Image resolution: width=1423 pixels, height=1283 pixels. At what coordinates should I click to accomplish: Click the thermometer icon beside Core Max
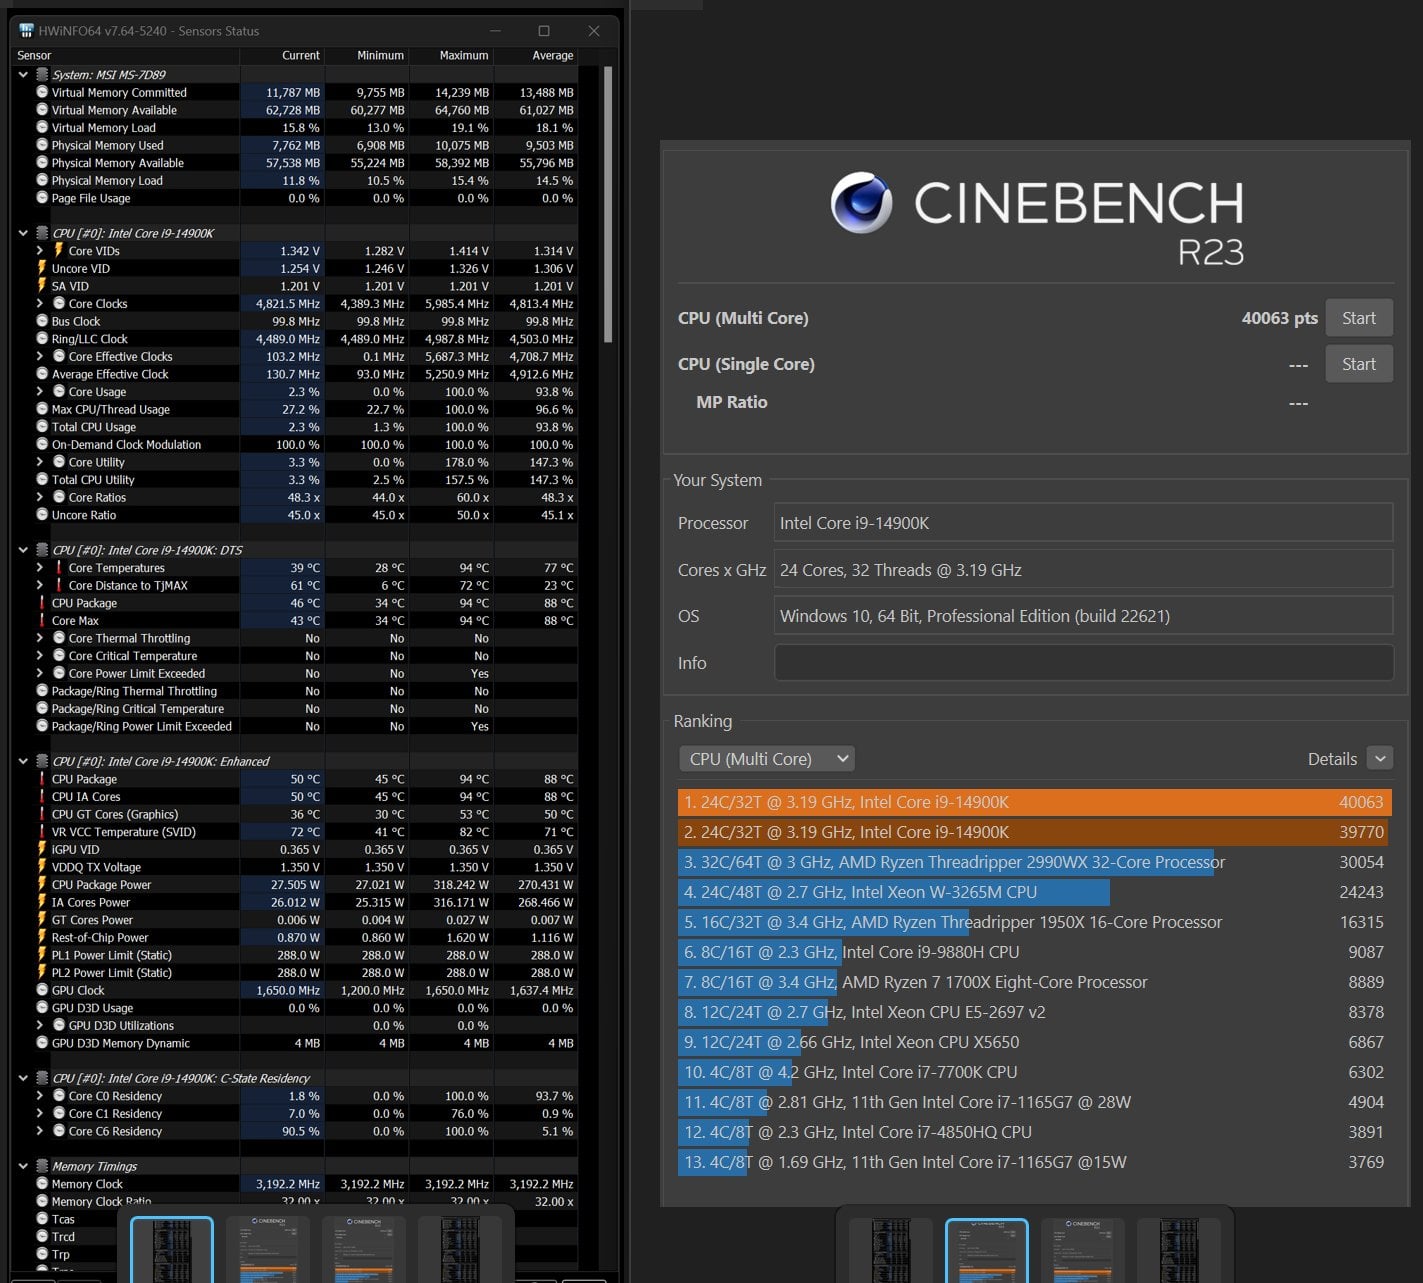(42, 620)
